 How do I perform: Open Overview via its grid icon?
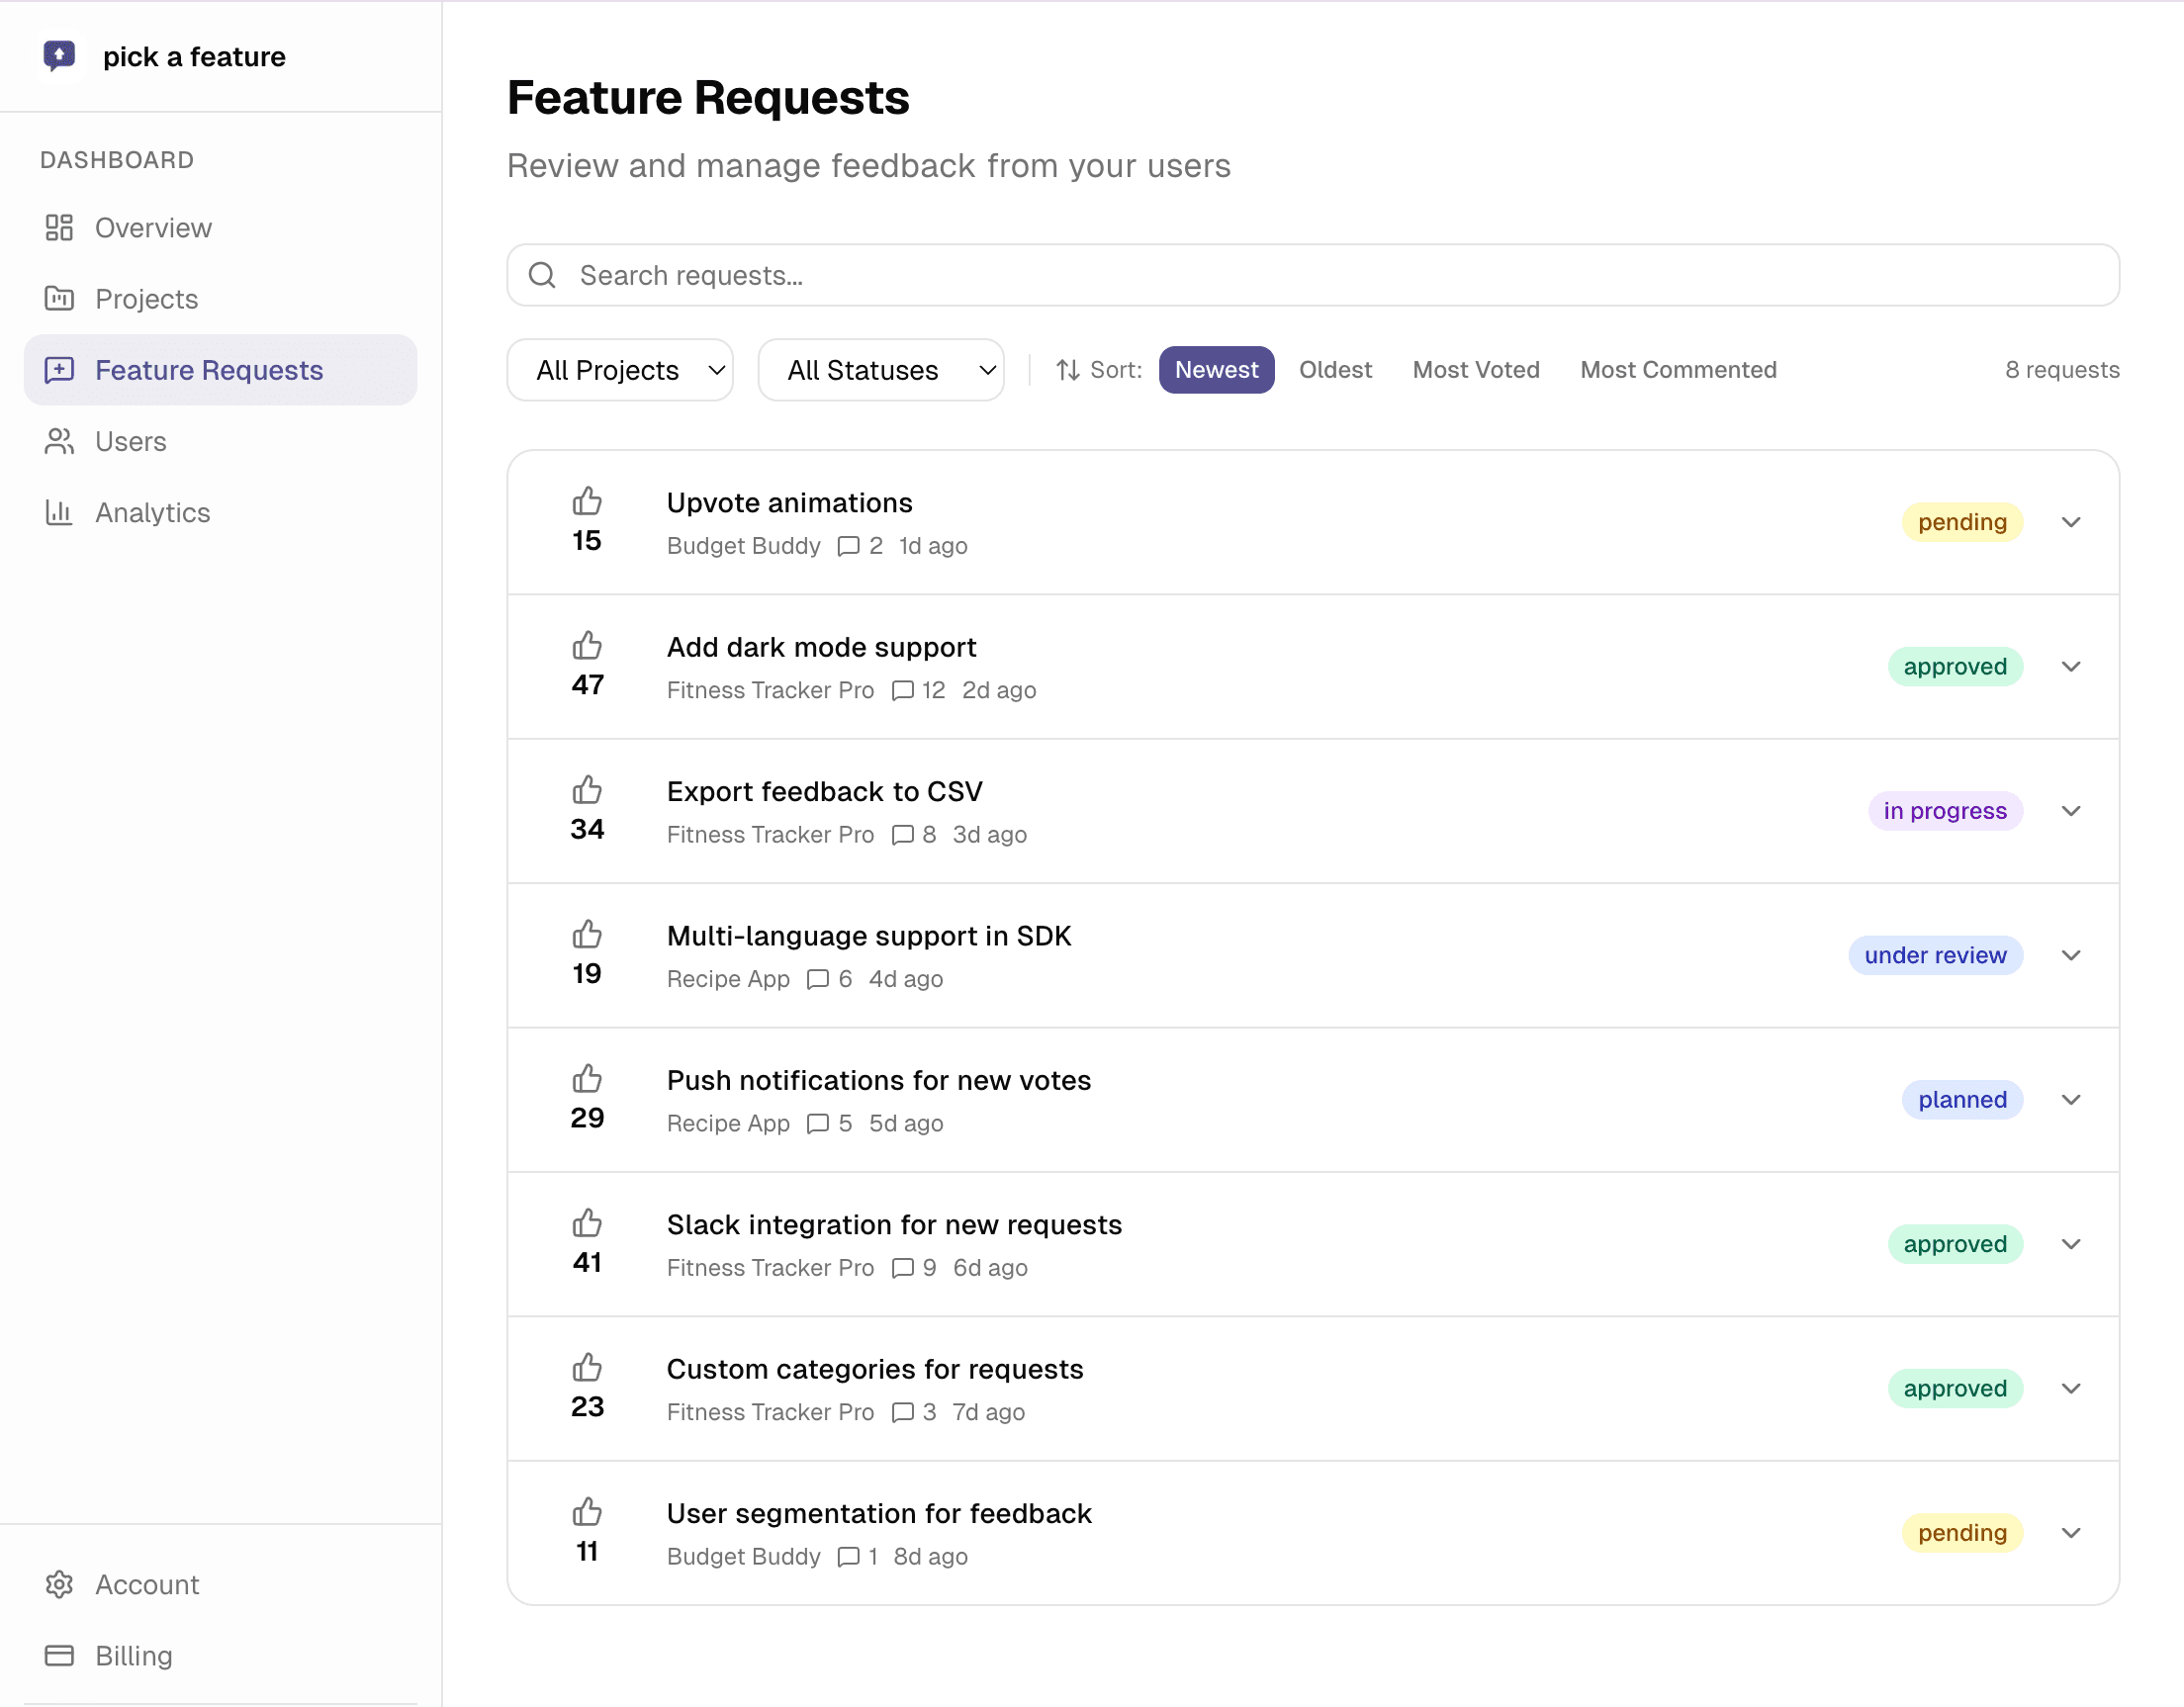pos(59,228)
